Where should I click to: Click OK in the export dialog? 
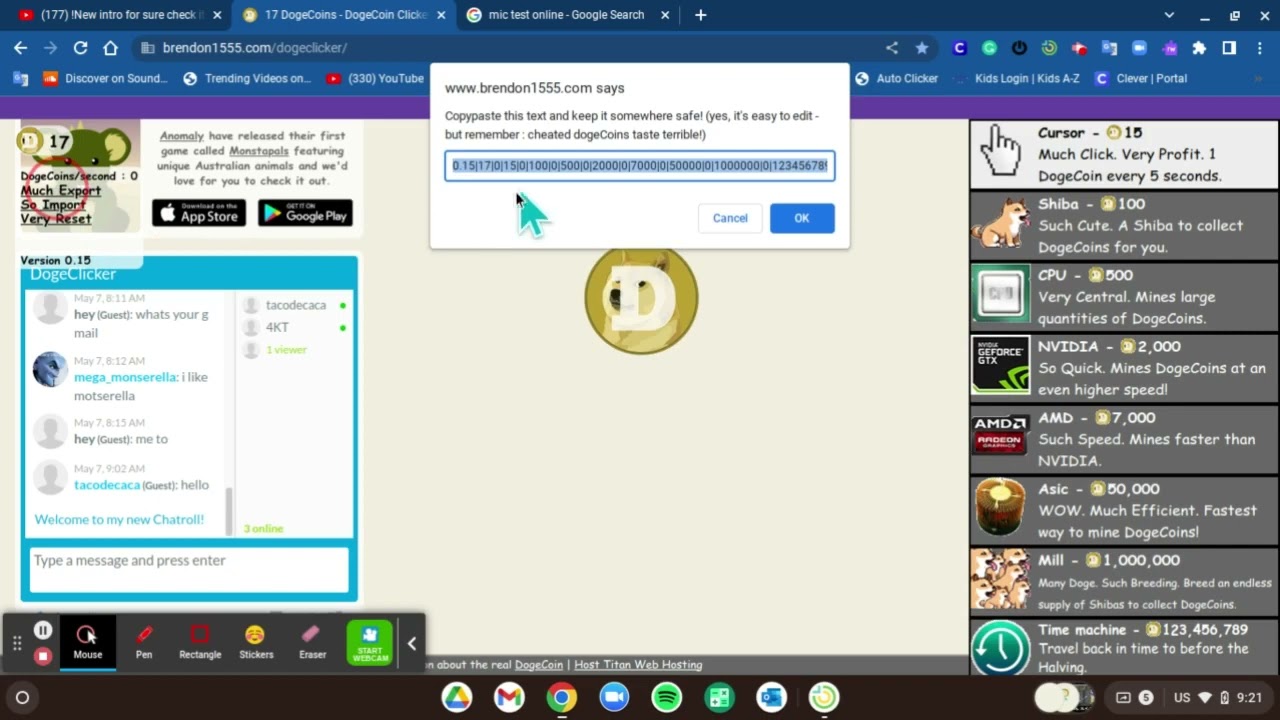click(802, 218)
